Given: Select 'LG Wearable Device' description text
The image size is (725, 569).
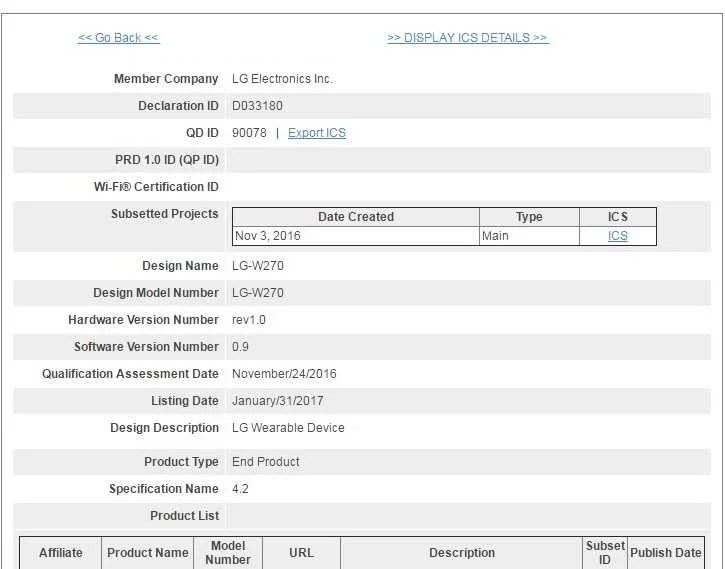Looking at the screenshot, I should tap(288, 428).
